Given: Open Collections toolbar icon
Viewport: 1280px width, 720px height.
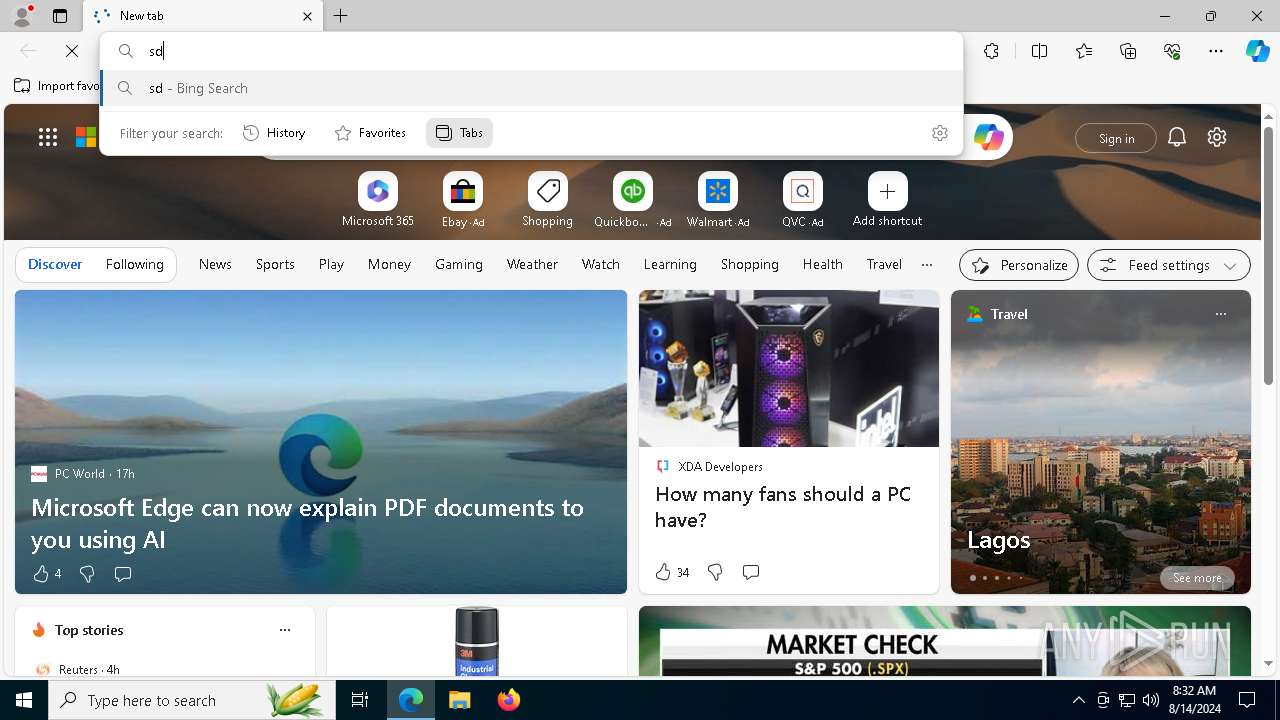Looking at the screenshot, I should click(1128, 51).
